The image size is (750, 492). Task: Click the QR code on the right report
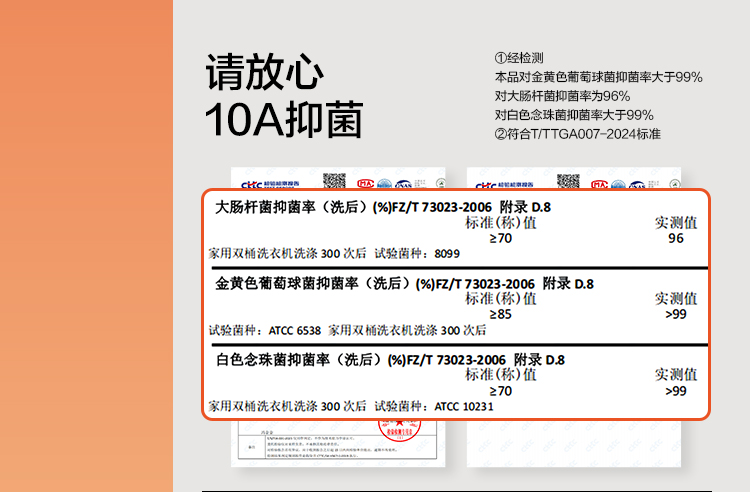[568, 181]
